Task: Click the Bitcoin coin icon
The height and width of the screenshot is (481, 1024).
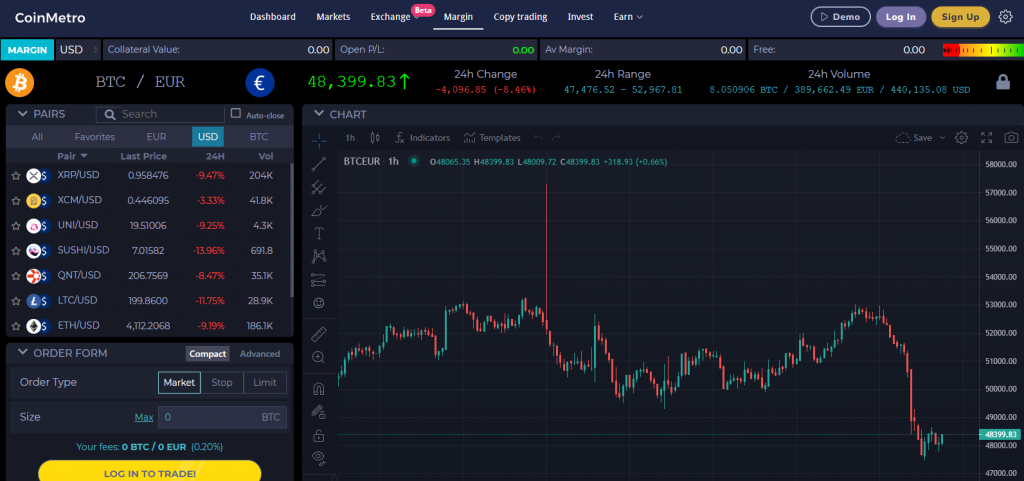Action: (20, 82)
